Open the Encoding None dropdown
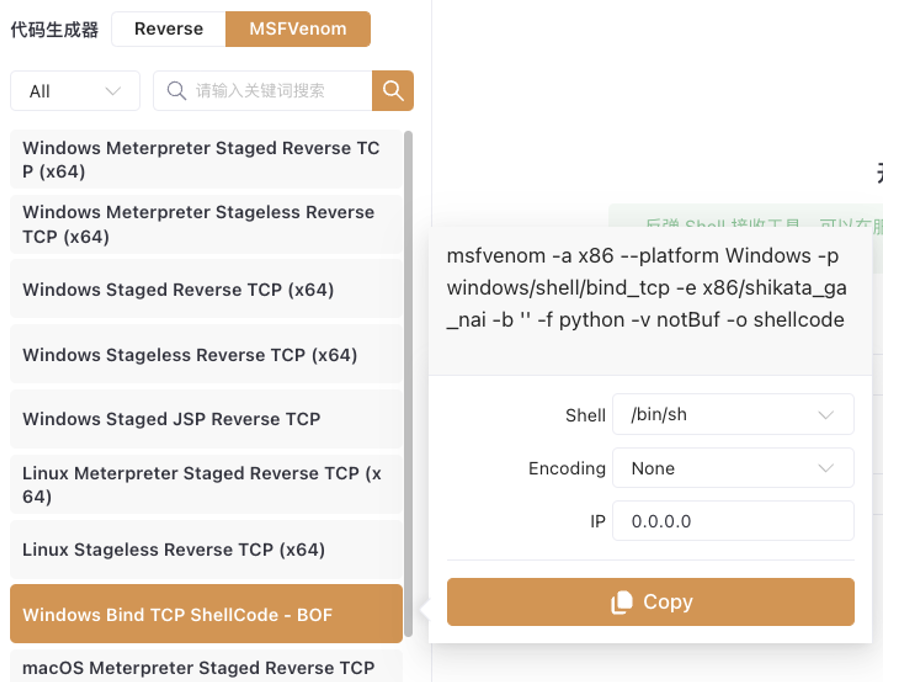The height and width of the screenshot is (682, 907). [x=733, y=467]
